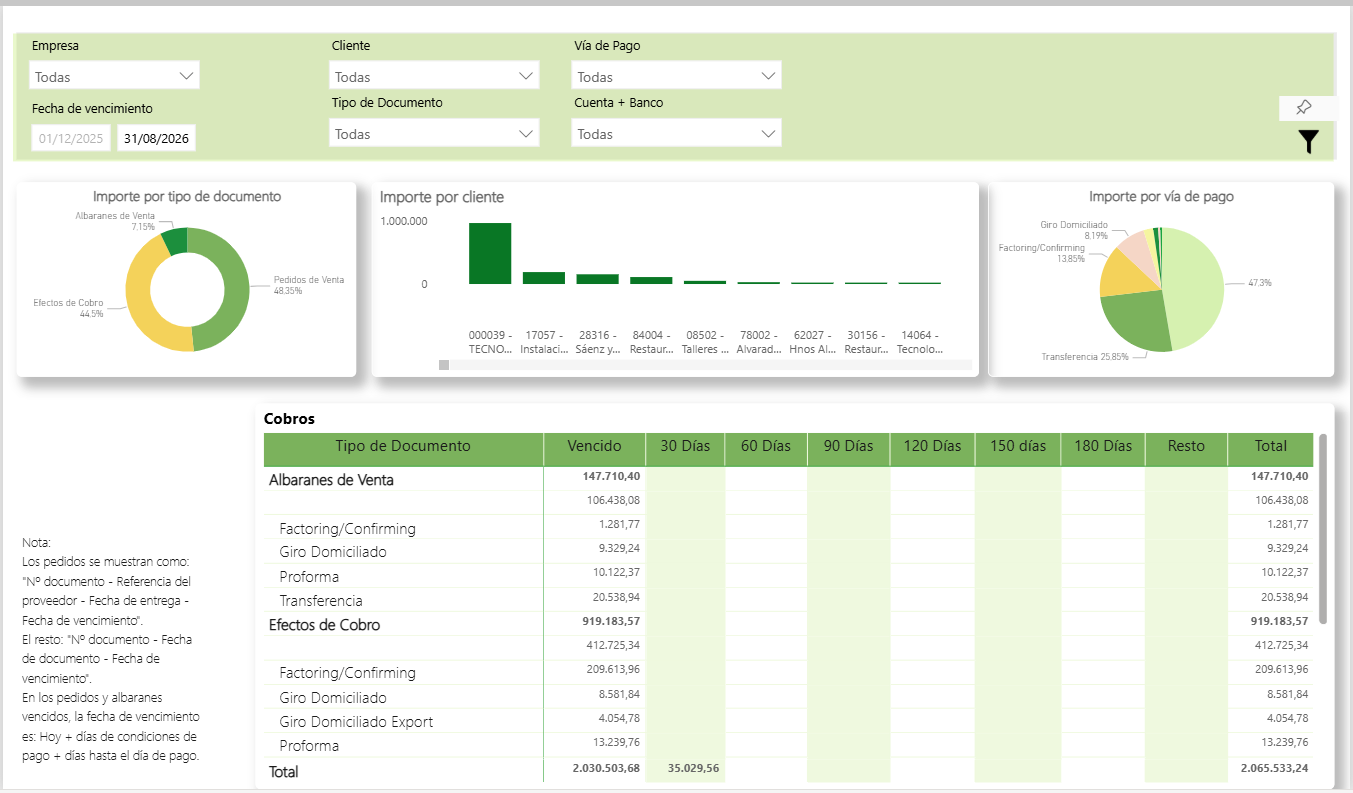Open the Empresa dropdown
The image size is (1353, 793).
point(114,76)
